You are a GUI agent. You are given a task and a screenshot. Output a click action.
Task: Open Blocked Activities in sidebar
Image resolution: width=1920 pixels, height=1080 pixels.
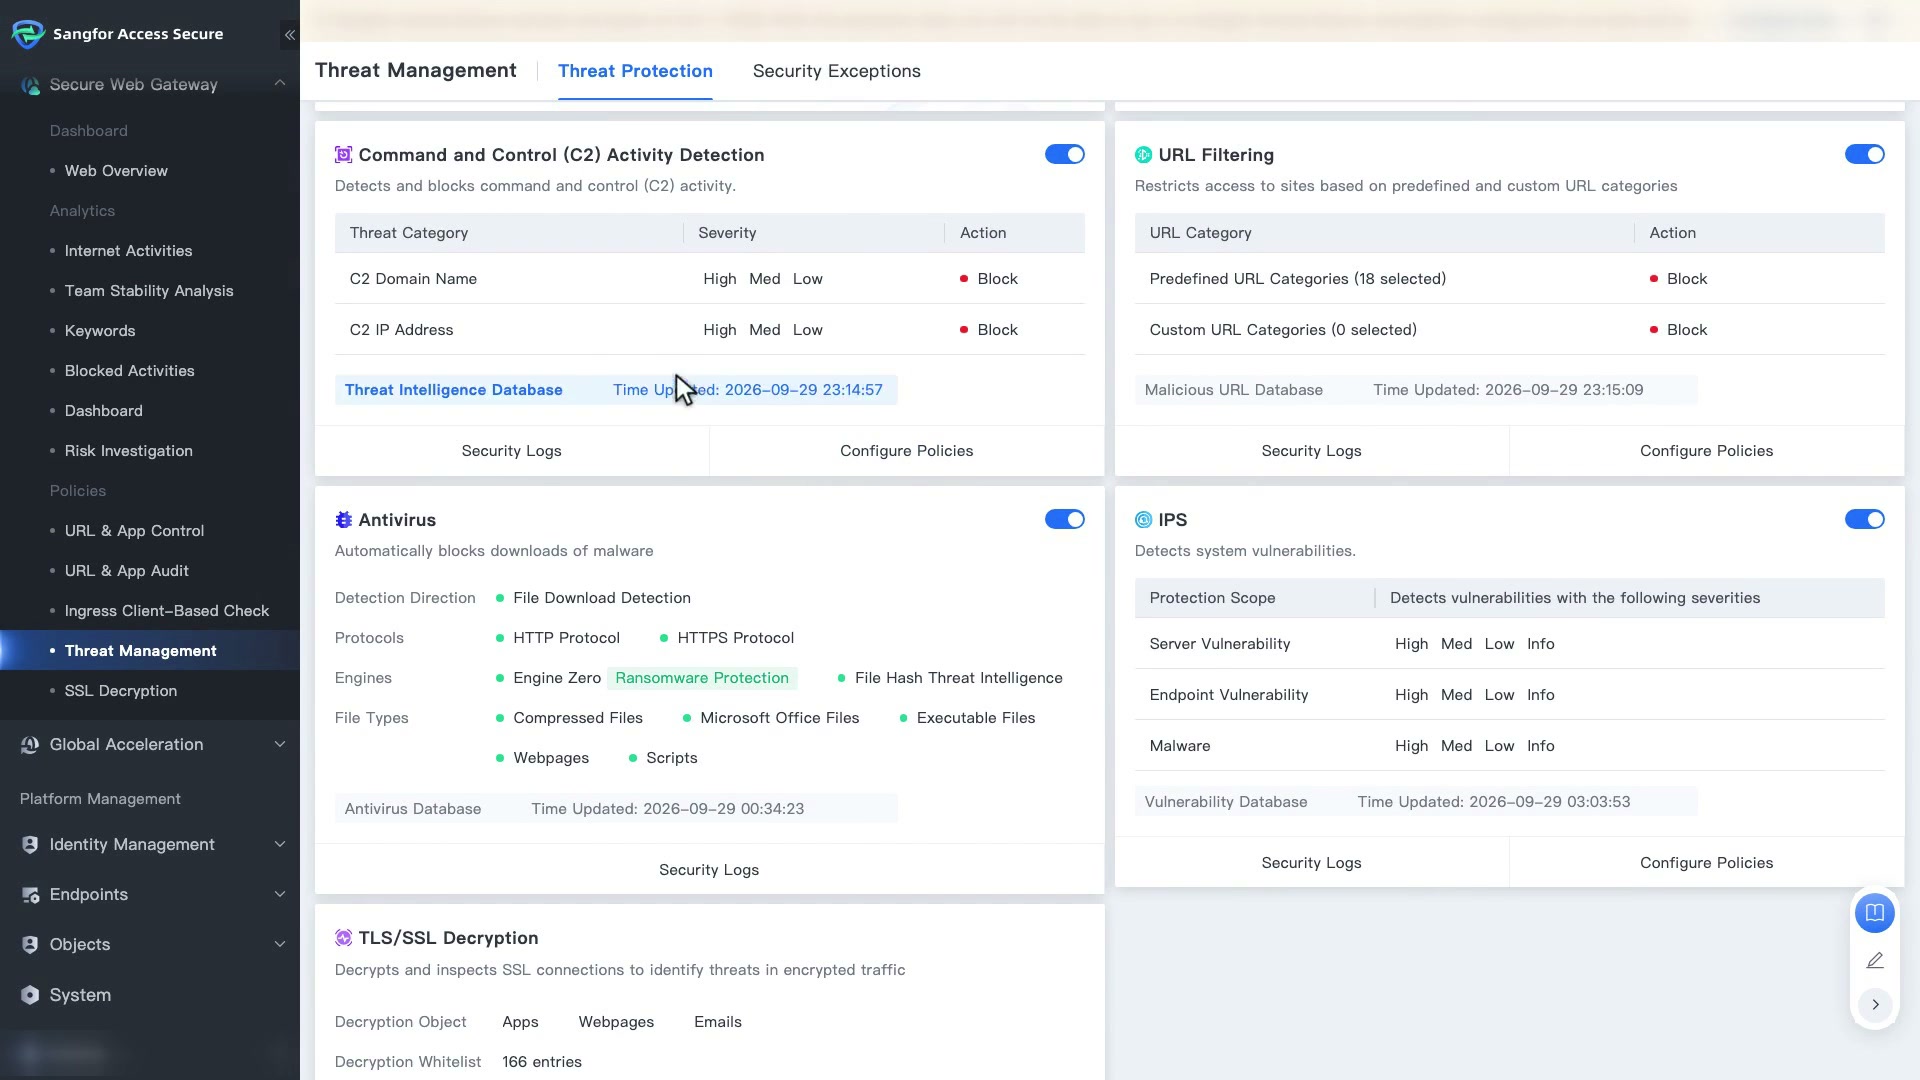point(130,371)
